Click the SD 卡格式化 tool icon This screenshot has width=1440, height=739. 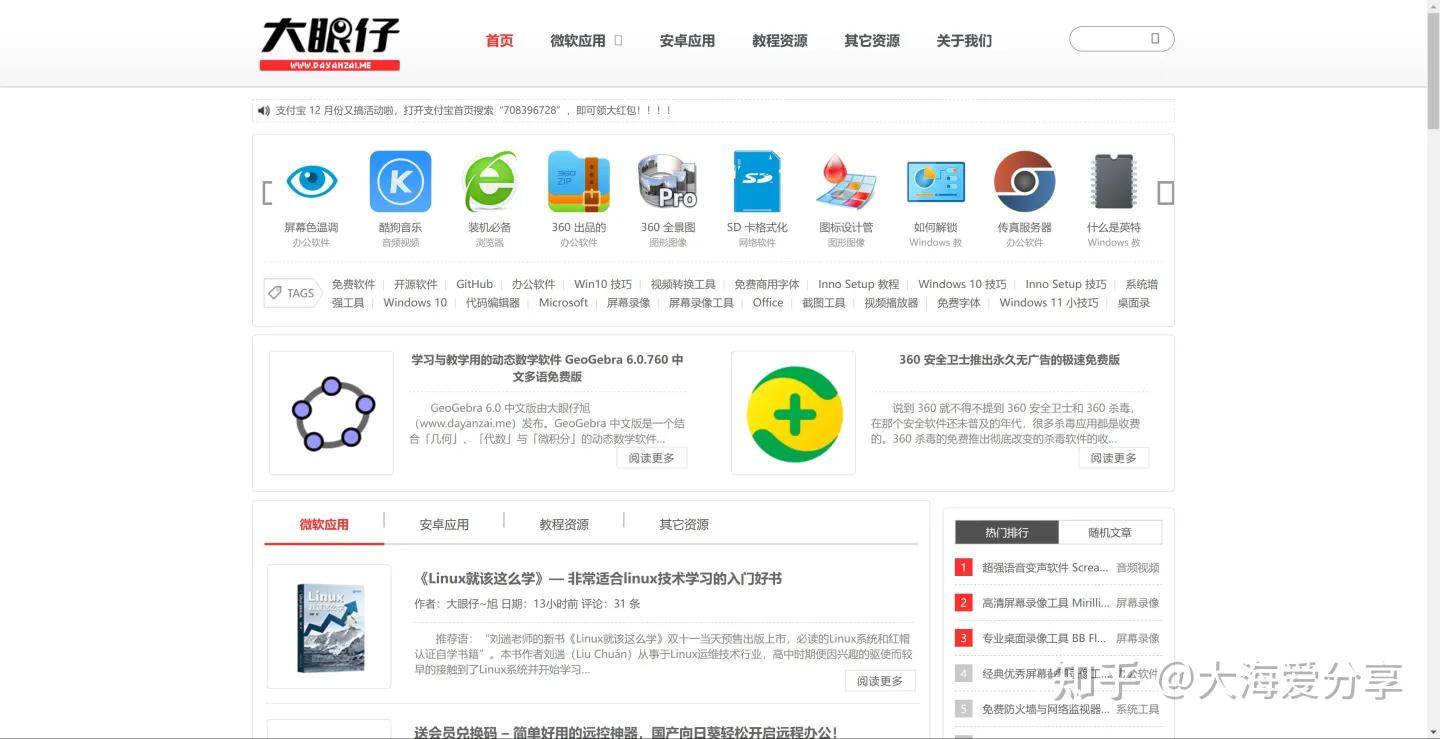click(x=757, y=181)
